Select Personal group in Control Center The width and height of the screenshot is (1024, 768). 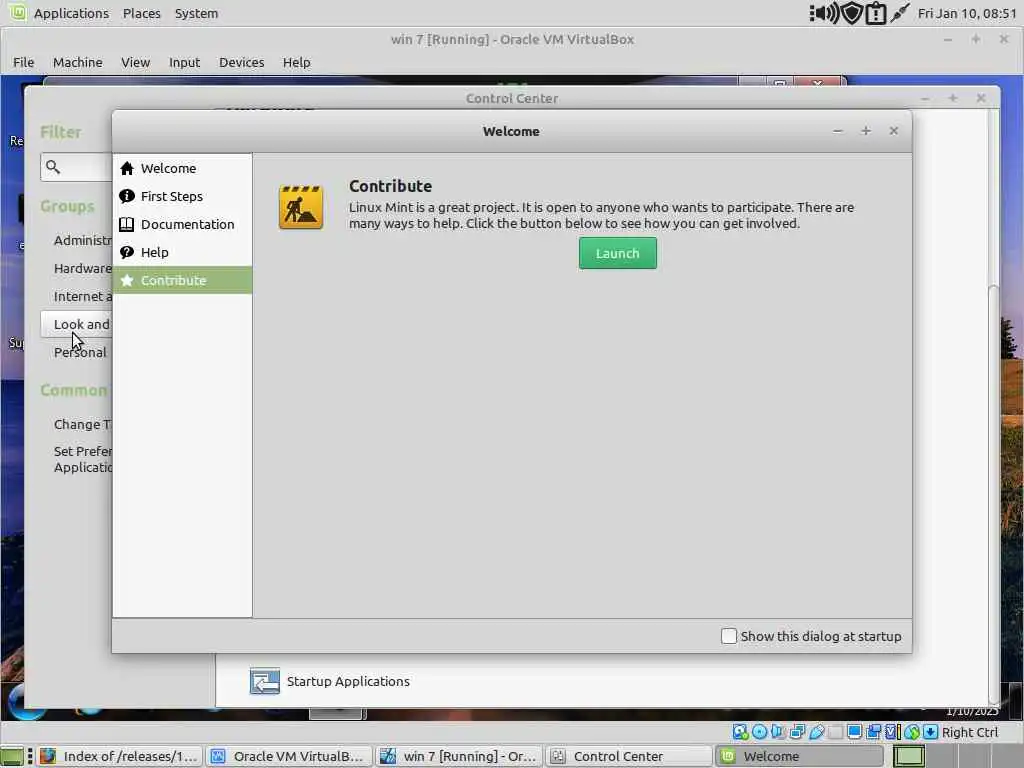coord(80,353)
